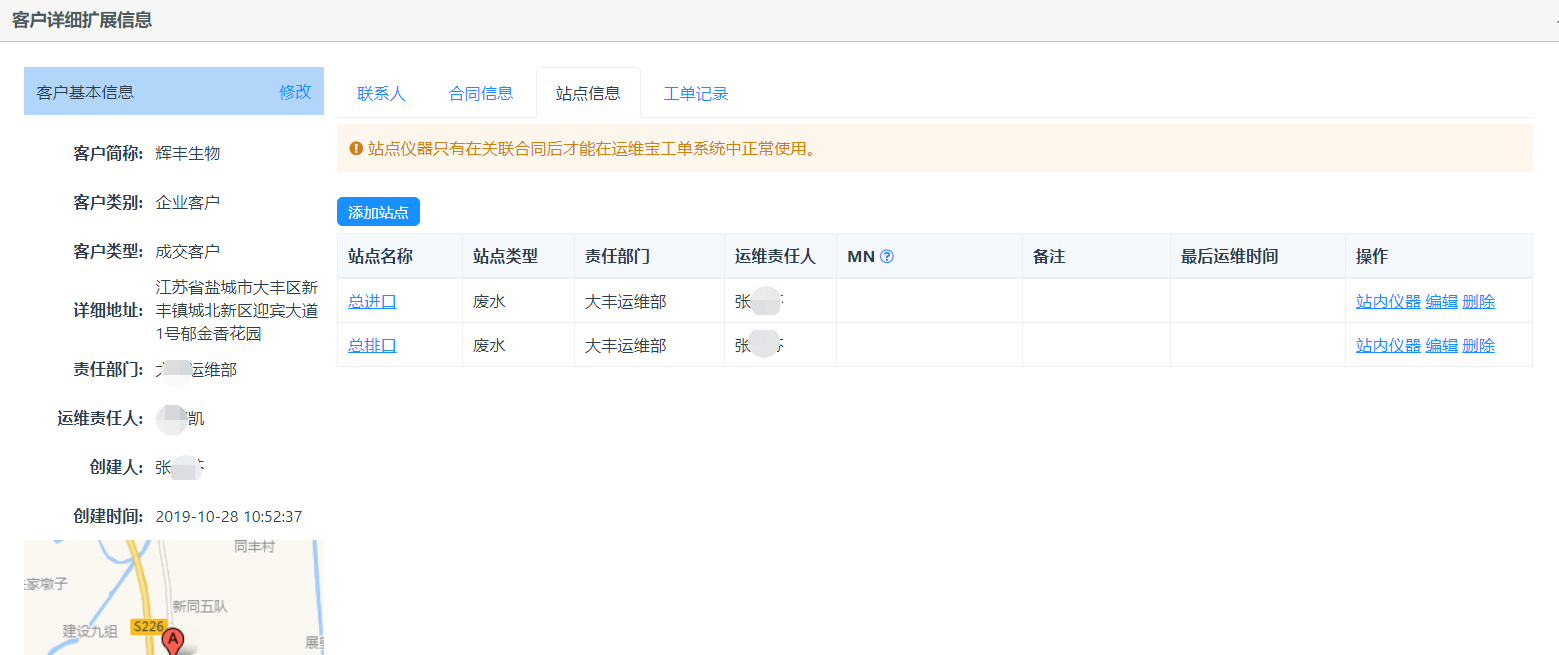Open the 合同信息 tab
The width and height of the screenshot is (1559, 655).
coord(481,94)
